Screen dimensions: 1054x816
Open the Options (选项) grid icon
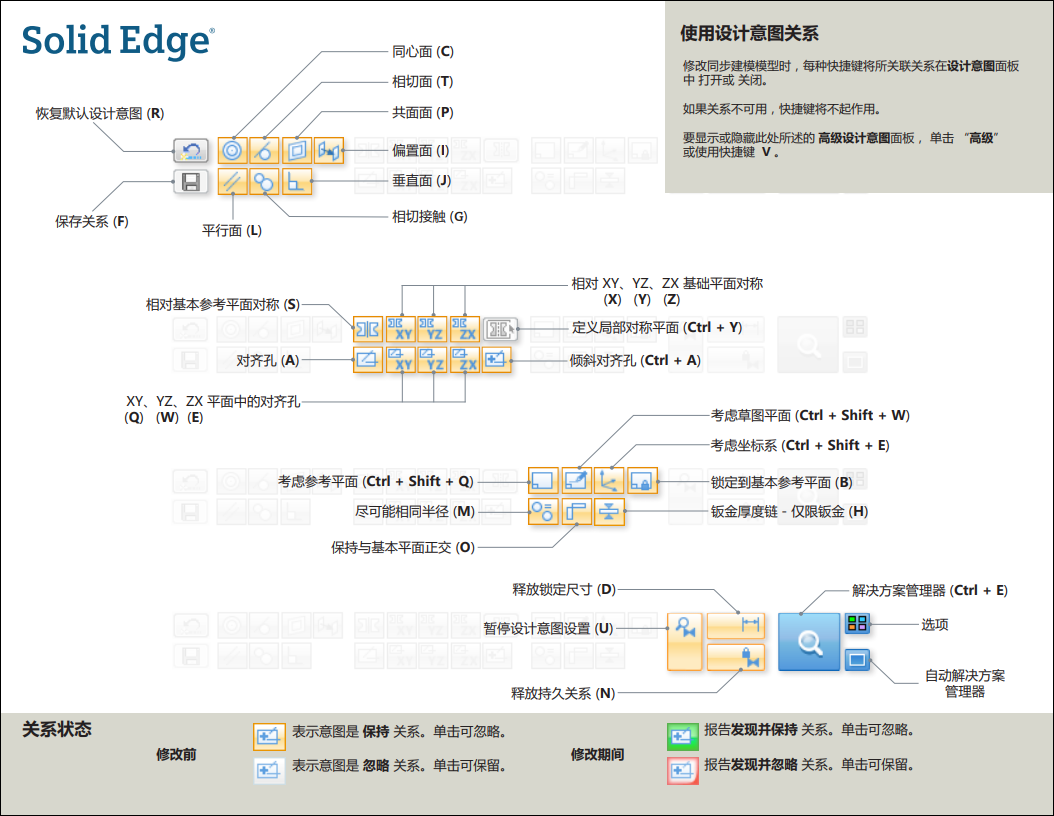pyautogui.click(x=857, y=623)
